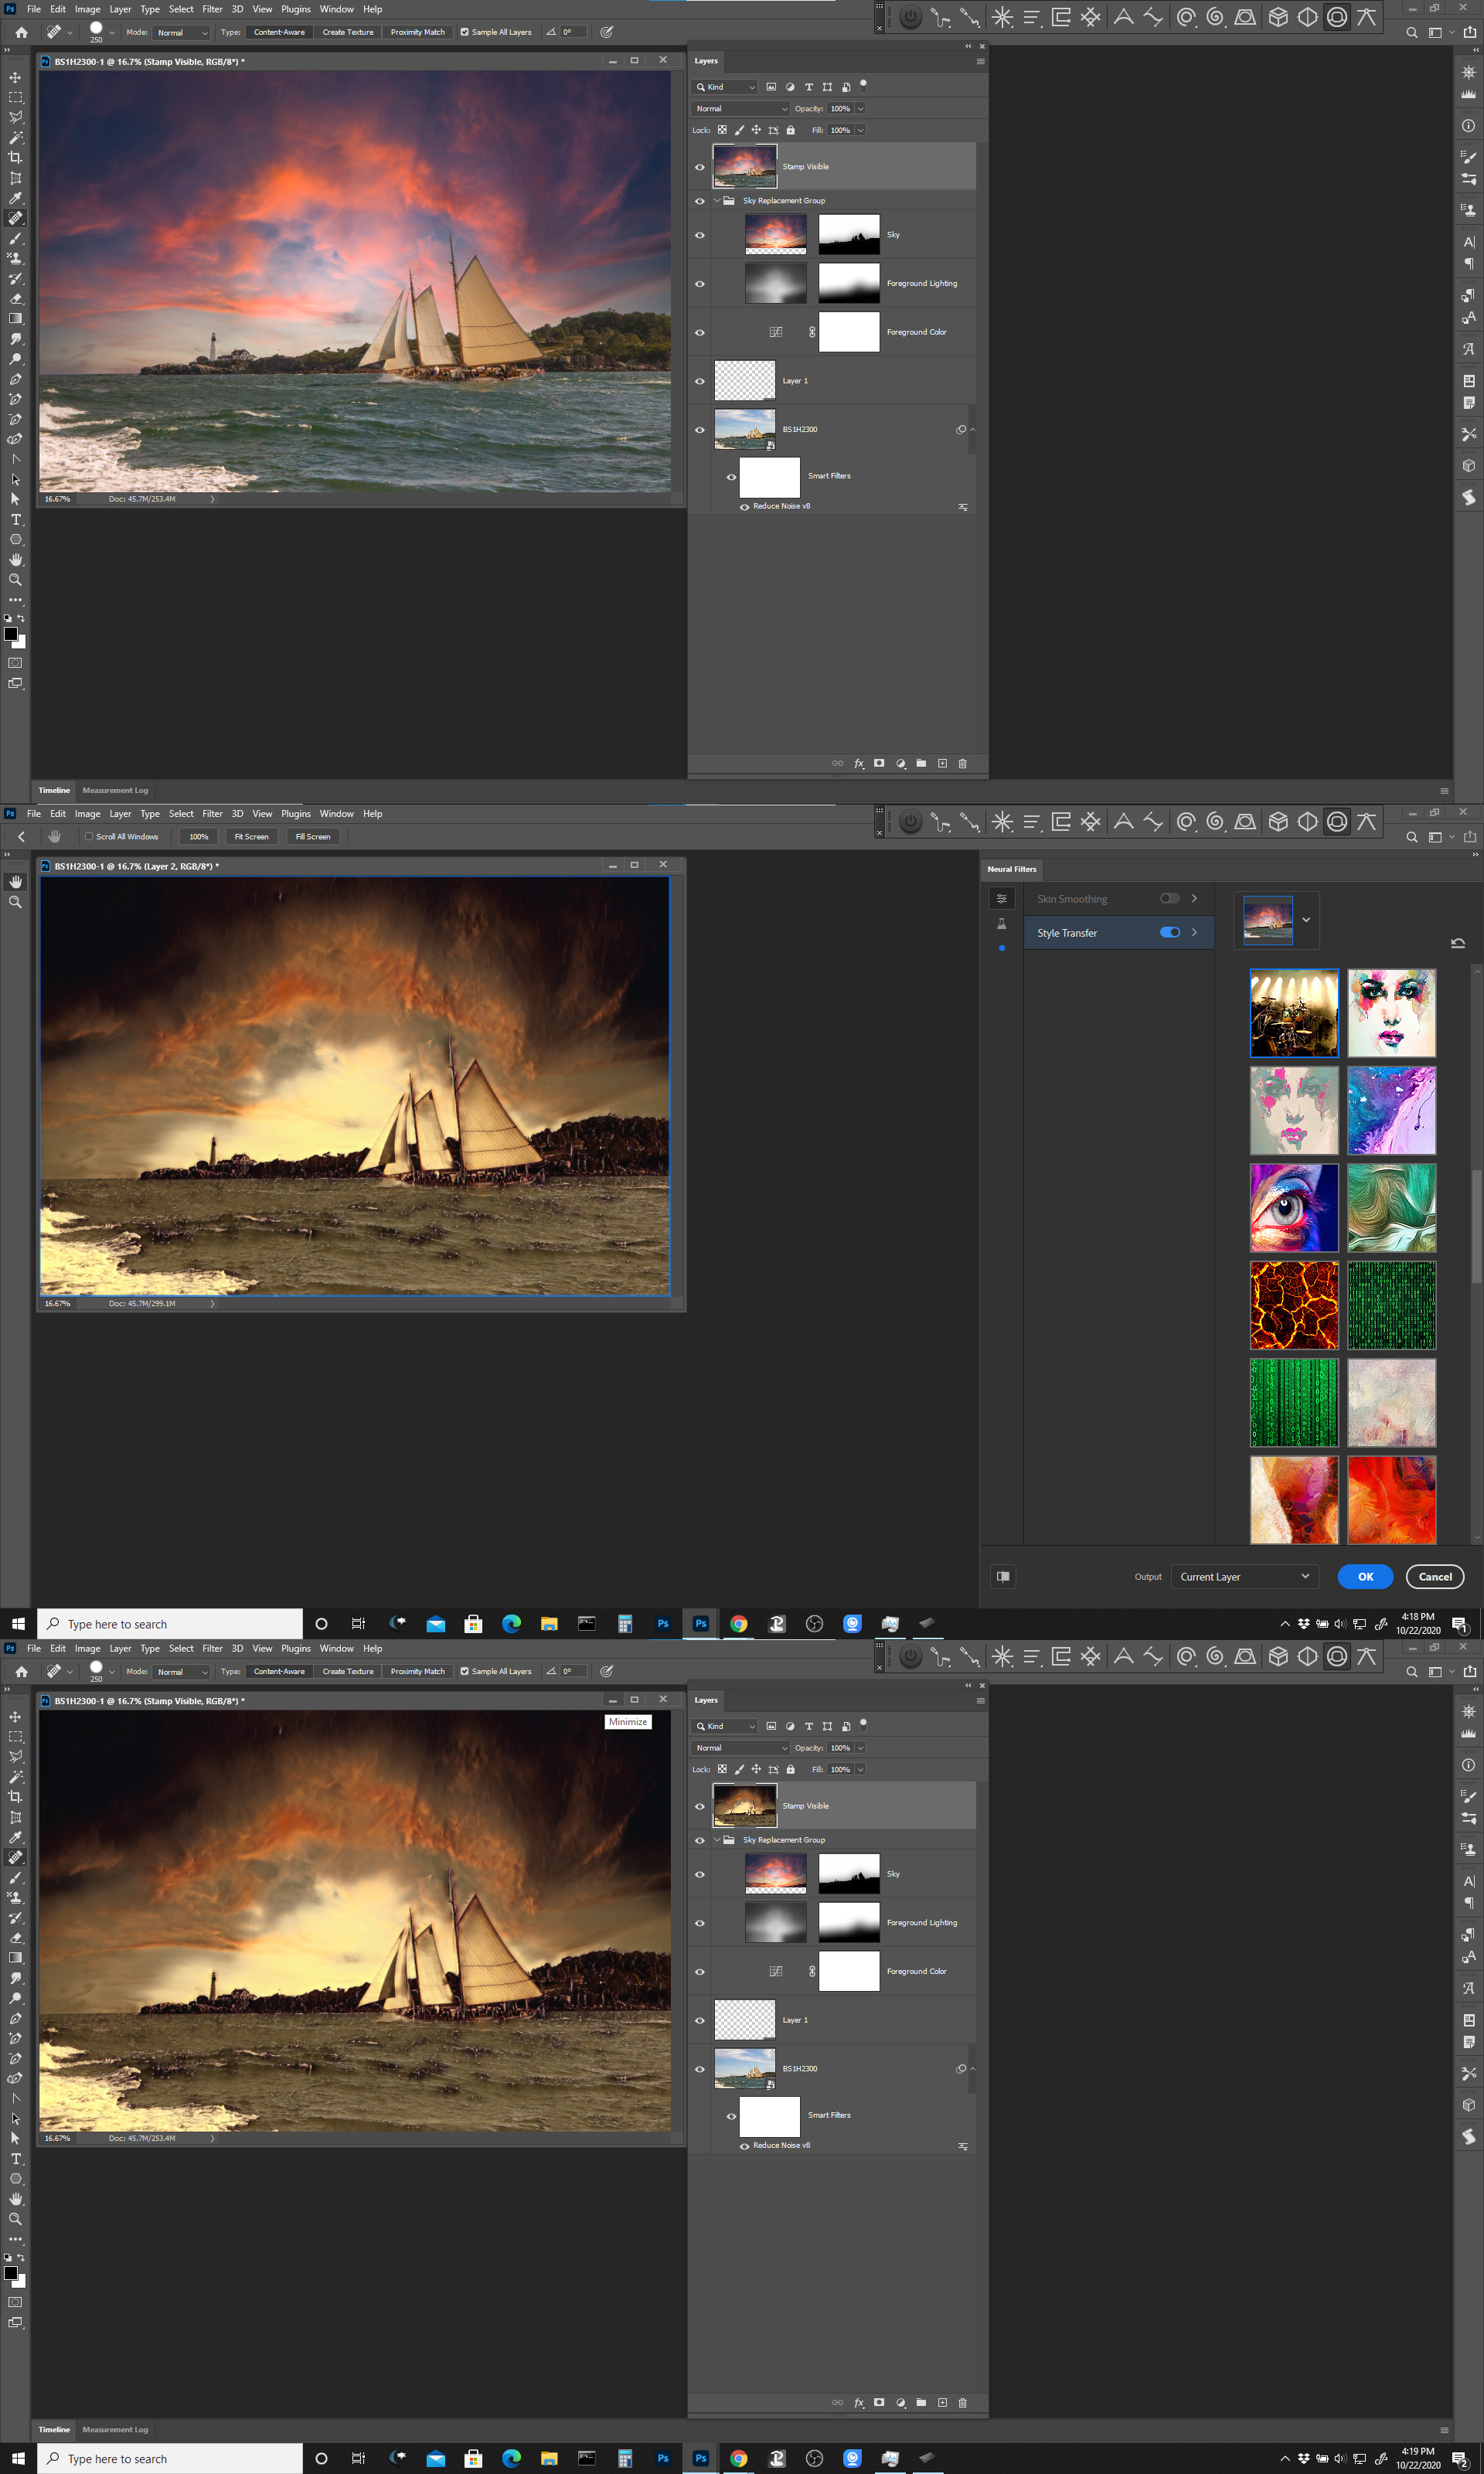Expand the source image thumbnail dropdown chevron
The image size is (1484, 2474).
pyautogui.click(x=1305, y=919)
